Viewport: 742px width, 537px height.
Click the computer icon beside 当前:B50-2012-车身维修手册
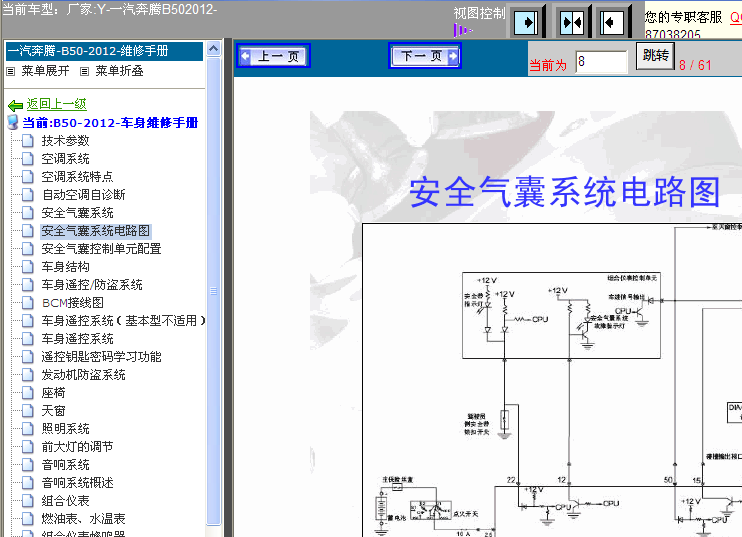tap(13, 122)
